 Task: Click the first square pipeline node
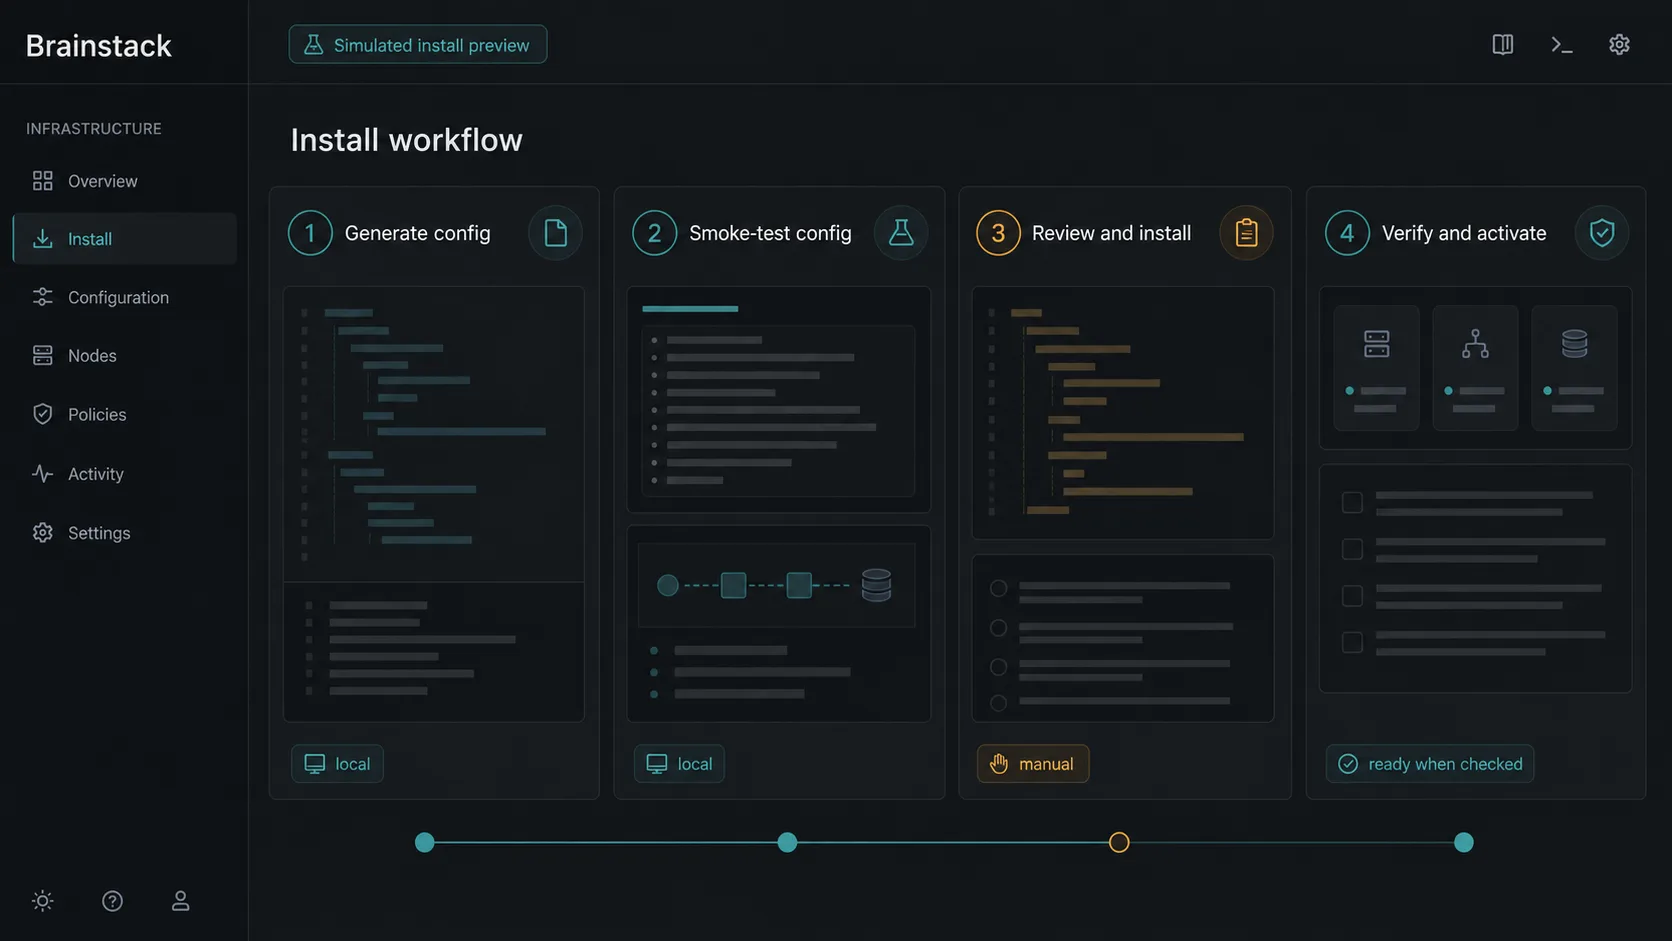pos(733,585)
